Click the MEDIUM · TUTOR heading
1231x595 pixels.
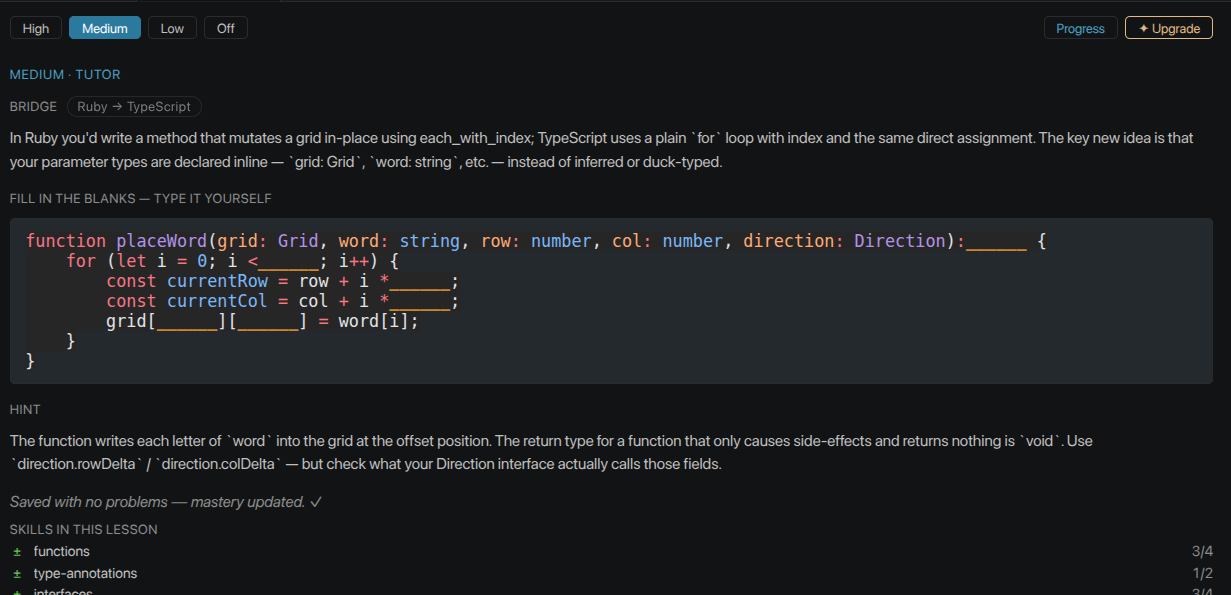coord(65,75)
